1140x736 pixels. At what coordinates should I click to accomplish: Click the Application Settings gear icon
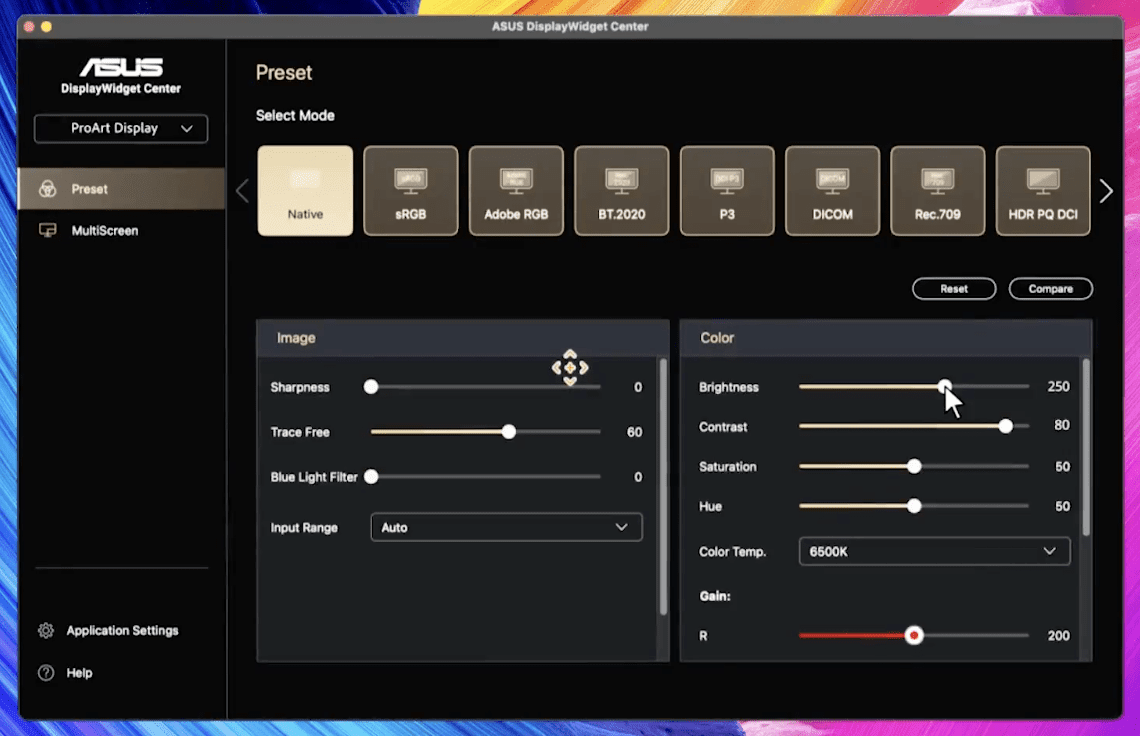point(46,631)
